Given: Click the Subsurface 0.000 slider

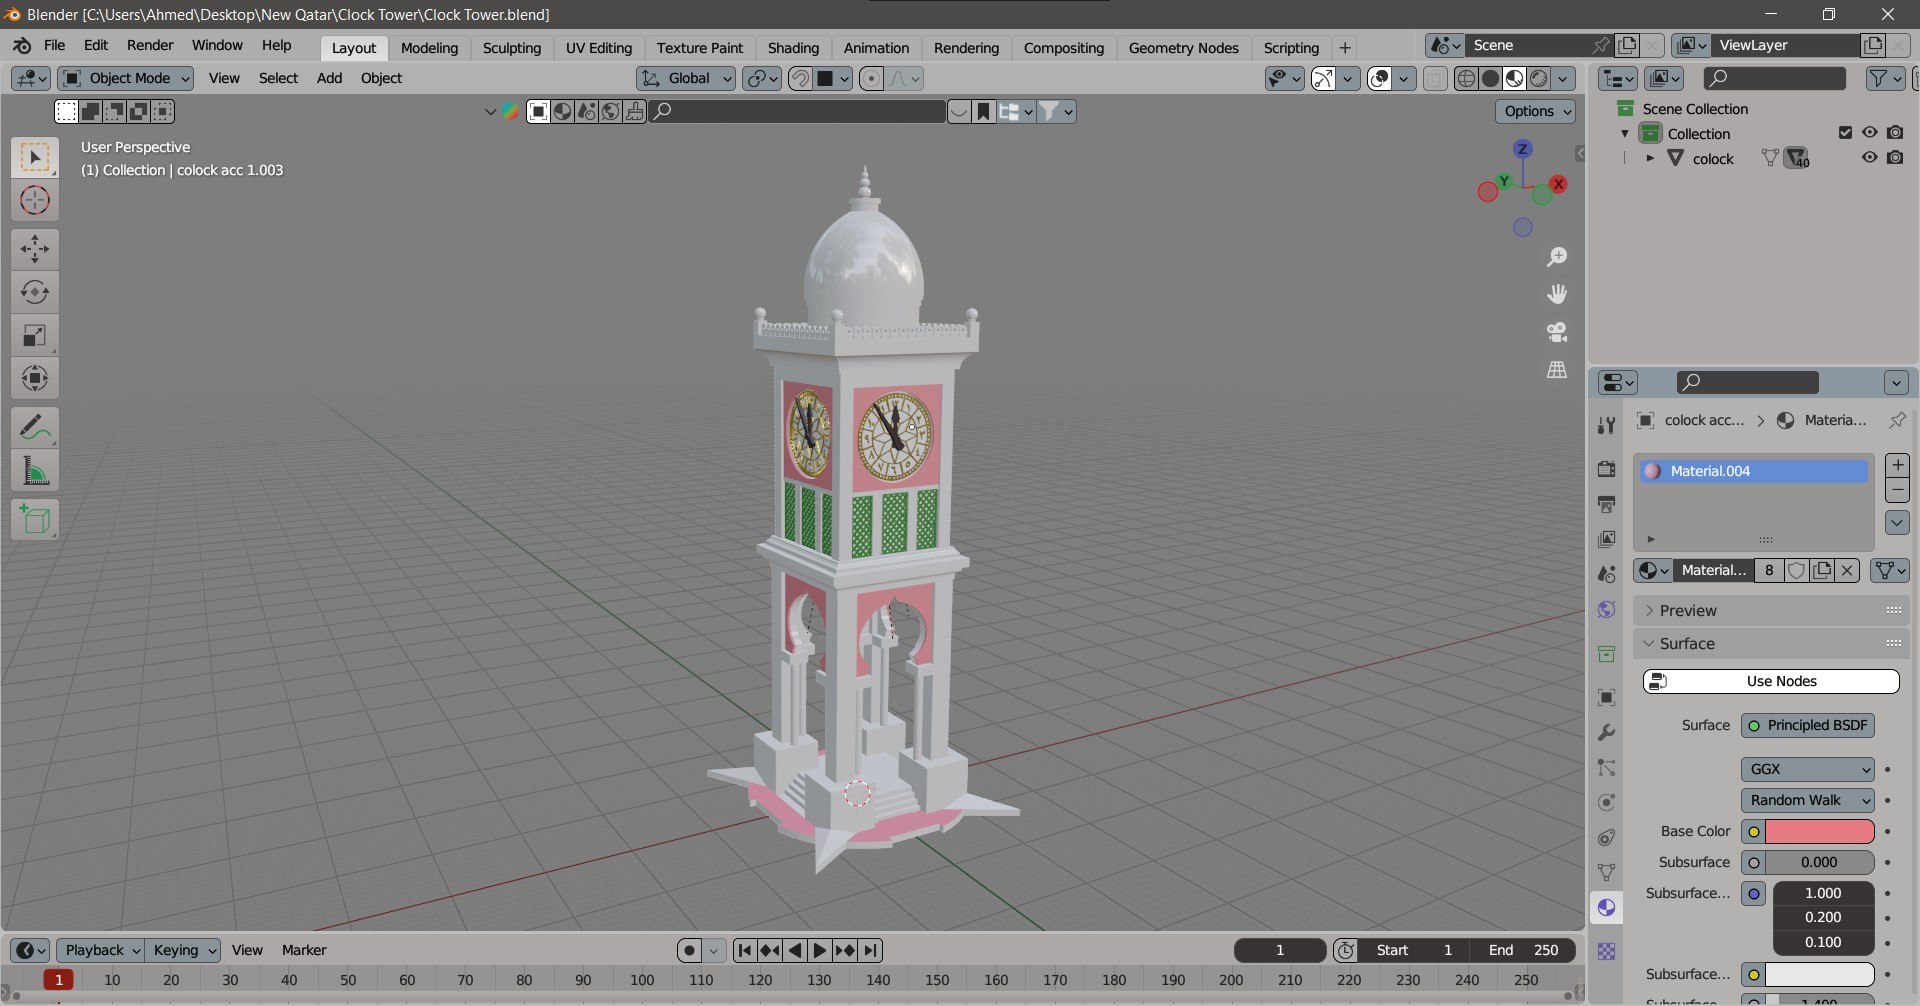Looking at the screenshot, I should click(x=1819, y=862).
